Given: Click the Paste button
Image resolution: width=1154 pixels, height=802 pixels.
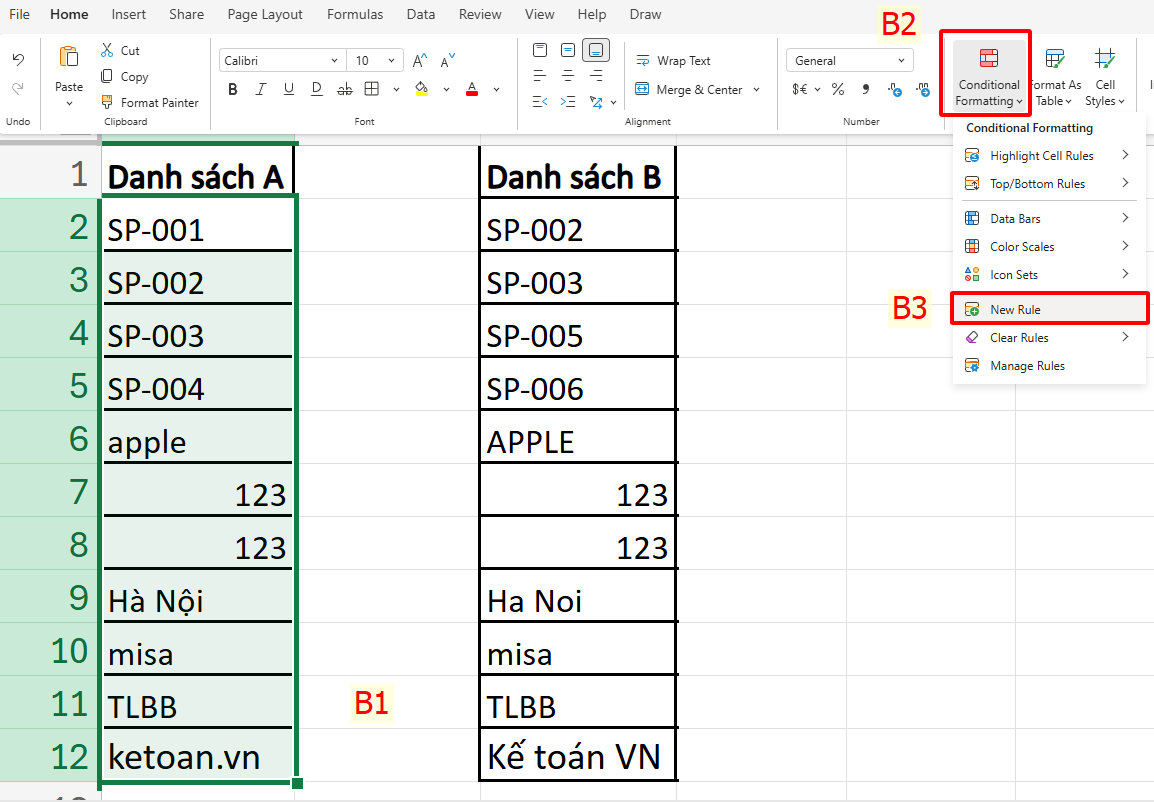Looking at the screenshot, I should click(67, 70).
